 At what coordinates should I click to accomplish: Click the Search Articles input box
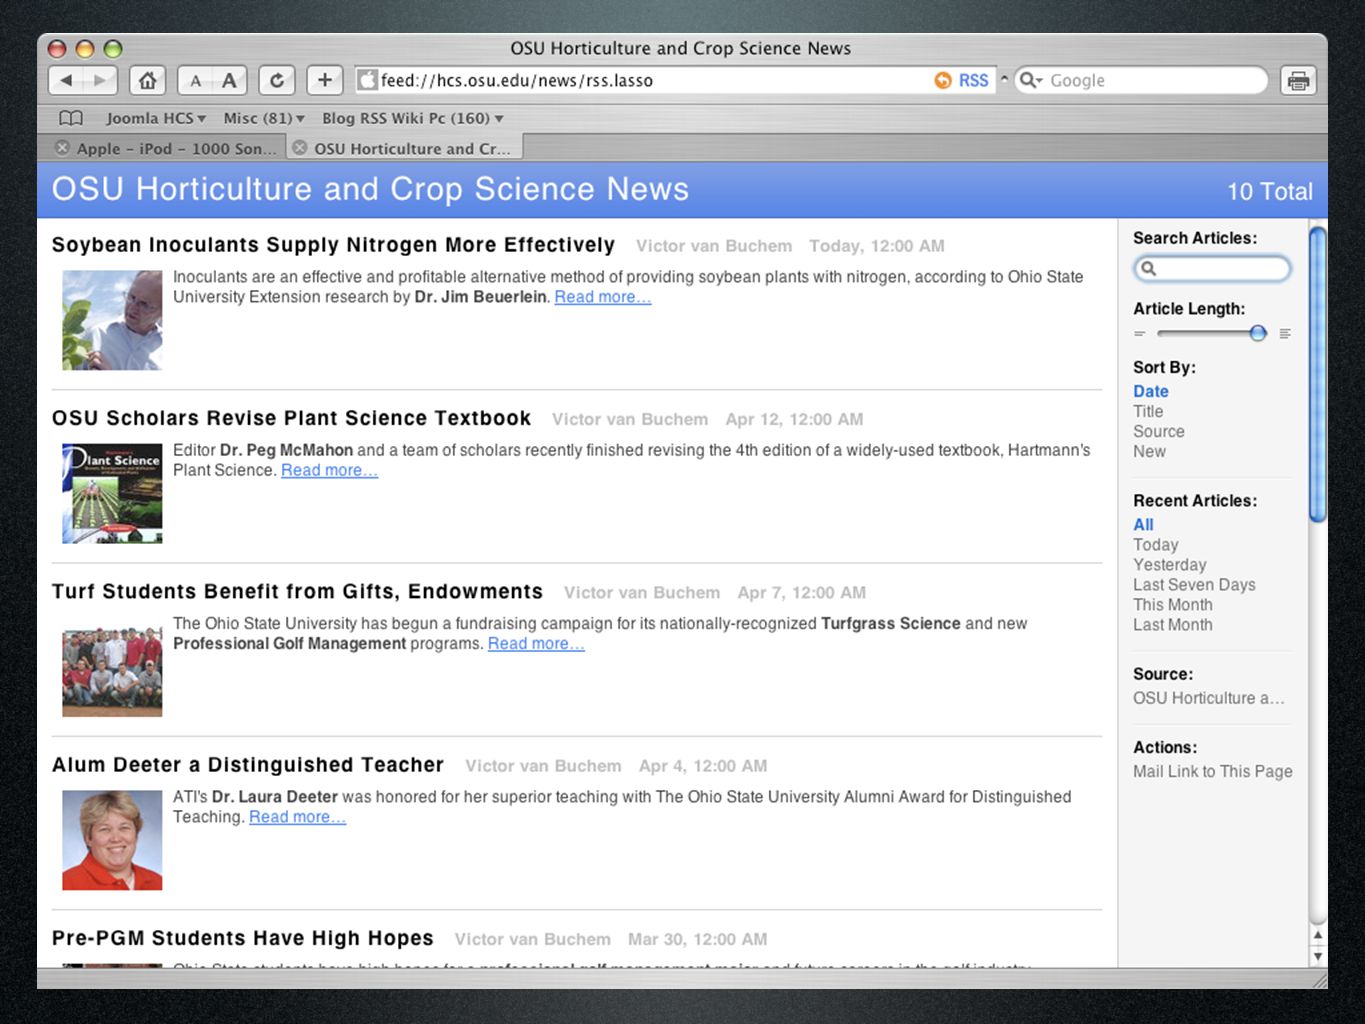(1212, 268)
